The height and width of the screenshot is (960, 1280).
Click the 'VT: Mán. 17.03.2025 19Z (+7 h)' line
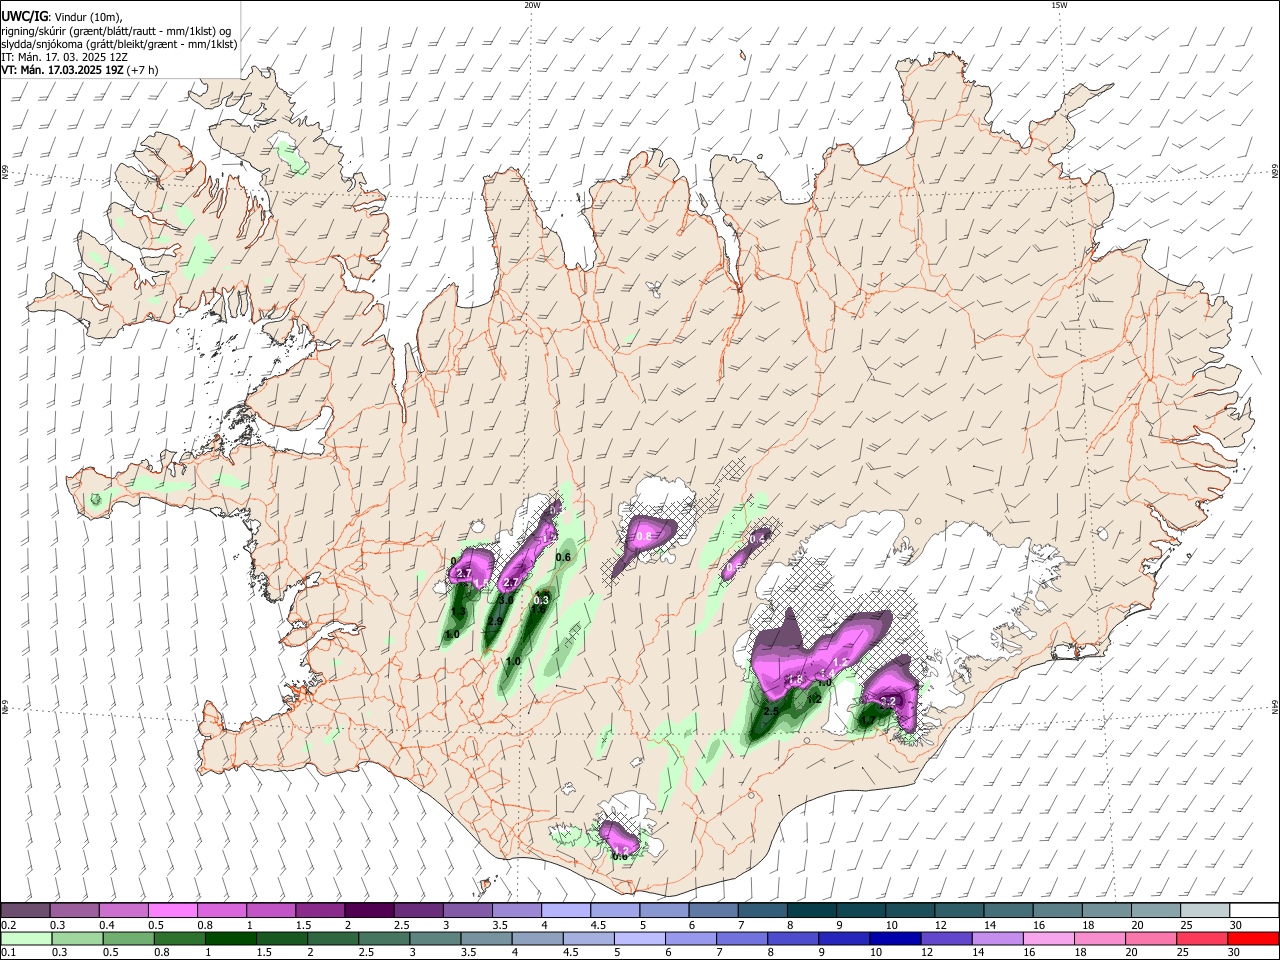pos(79,71)
